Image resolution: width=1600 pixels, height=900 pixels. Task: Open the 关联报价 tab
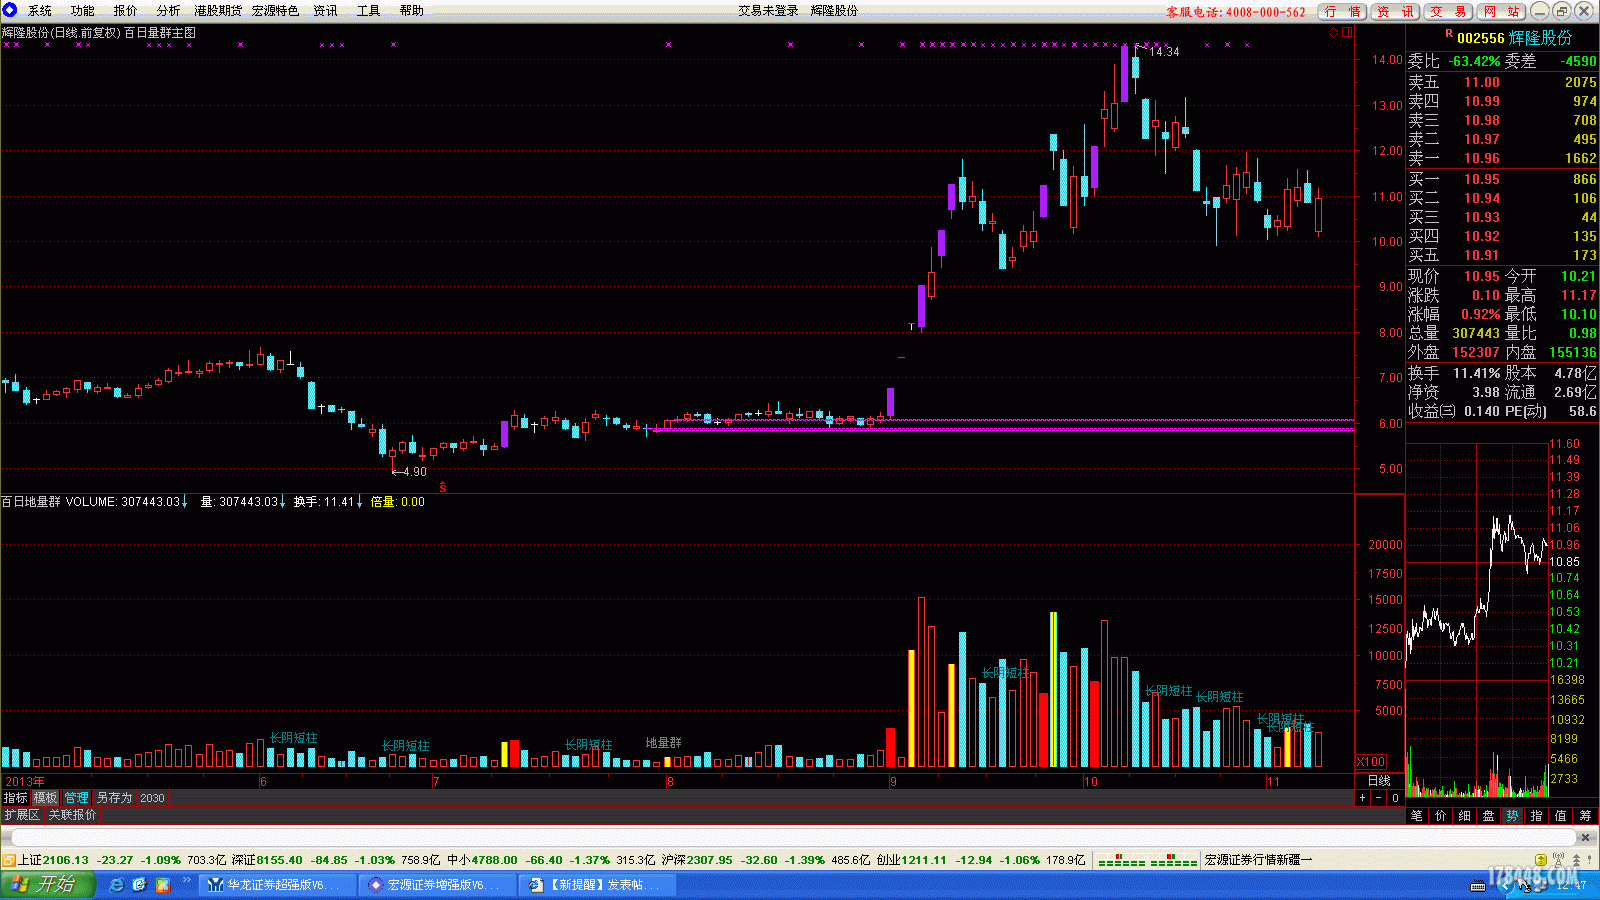click(73, 815)
